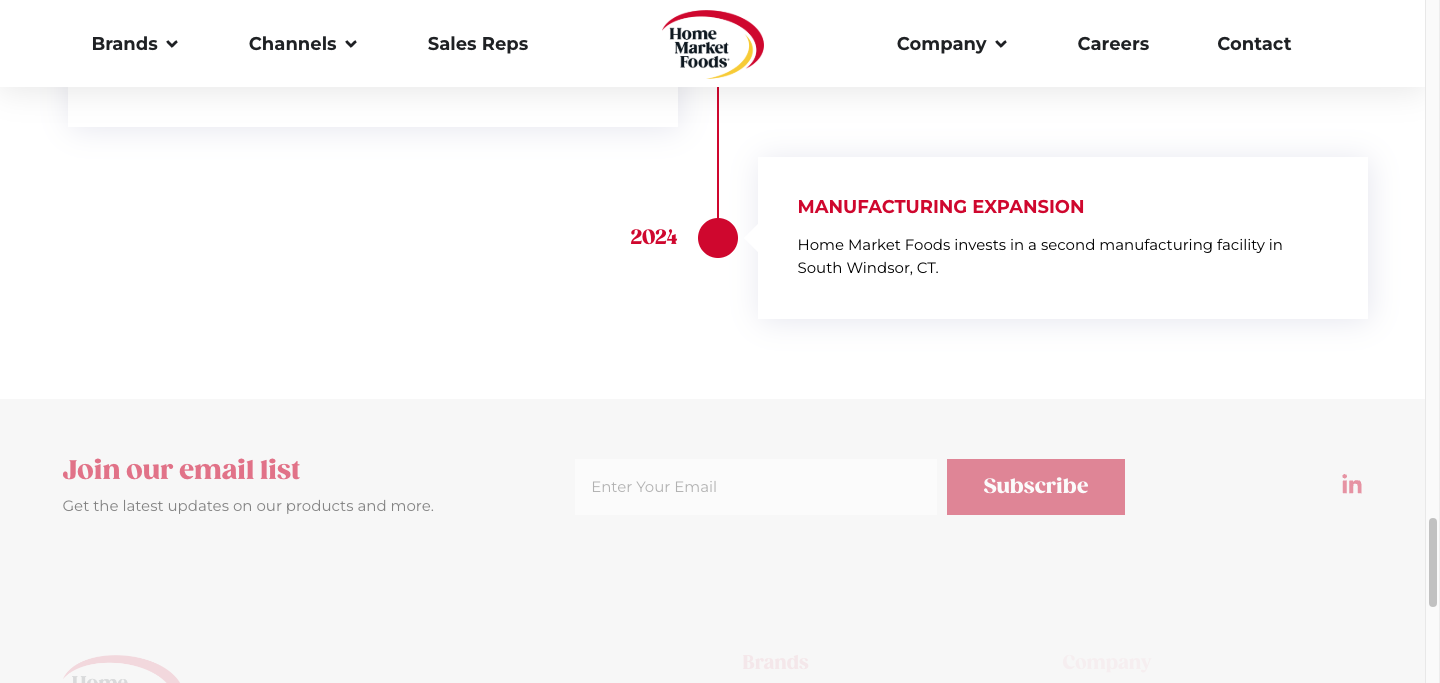Click the 2024 year label
The image size is (1440, 683).
654,237
